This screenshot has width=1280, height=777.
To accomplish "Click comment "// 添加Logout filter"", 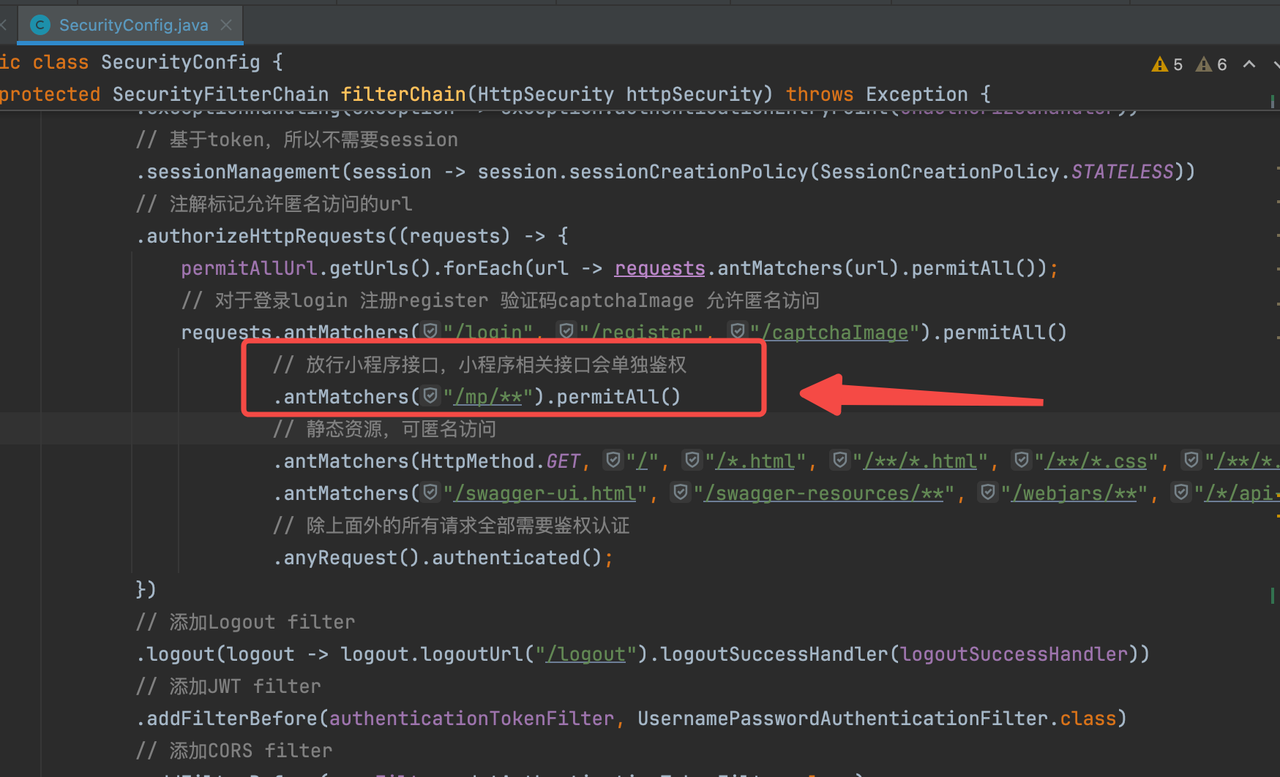I will [x=245, y=622].
